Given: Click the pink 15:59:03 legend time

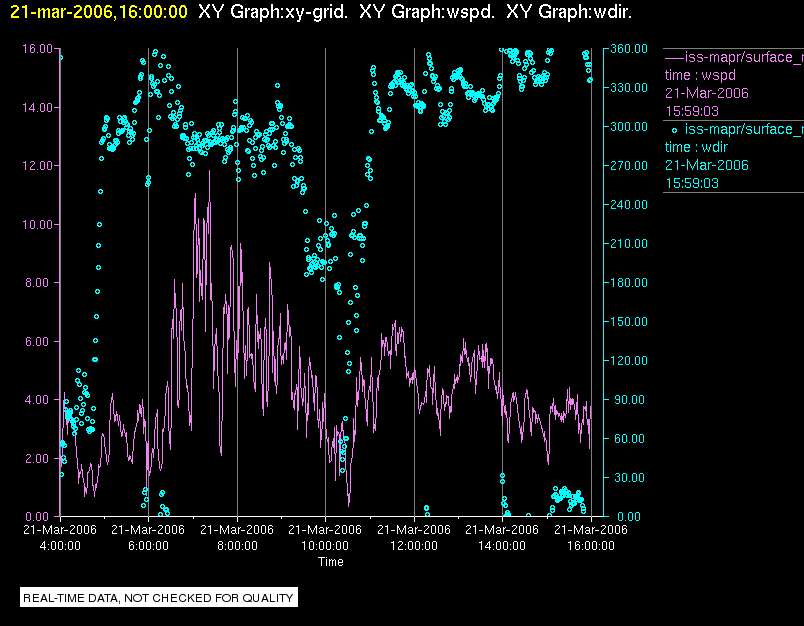Looking at the screenshot, I should pos(692,111).
